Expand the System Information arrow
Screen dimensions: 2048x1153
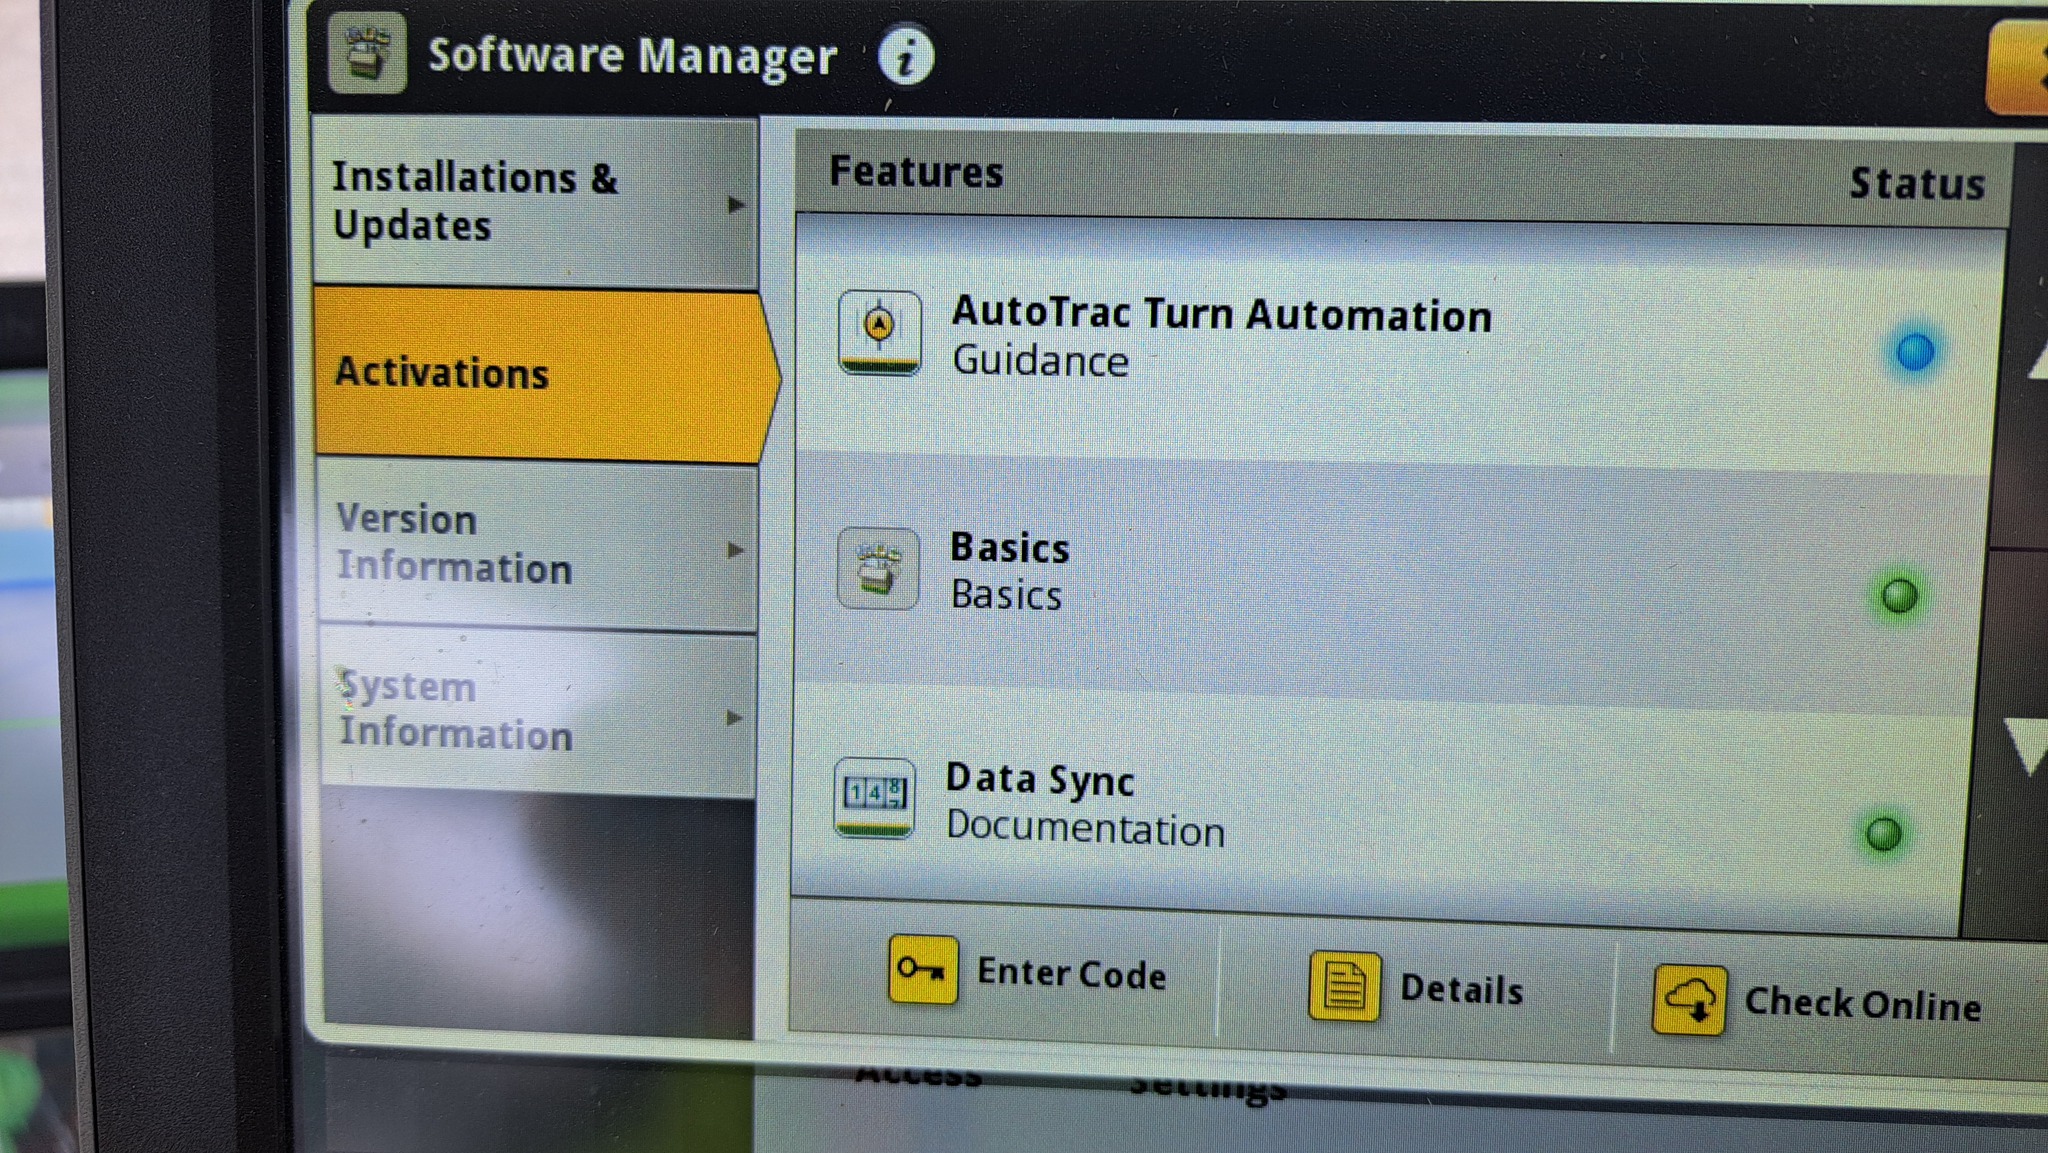tap(734, 718)
